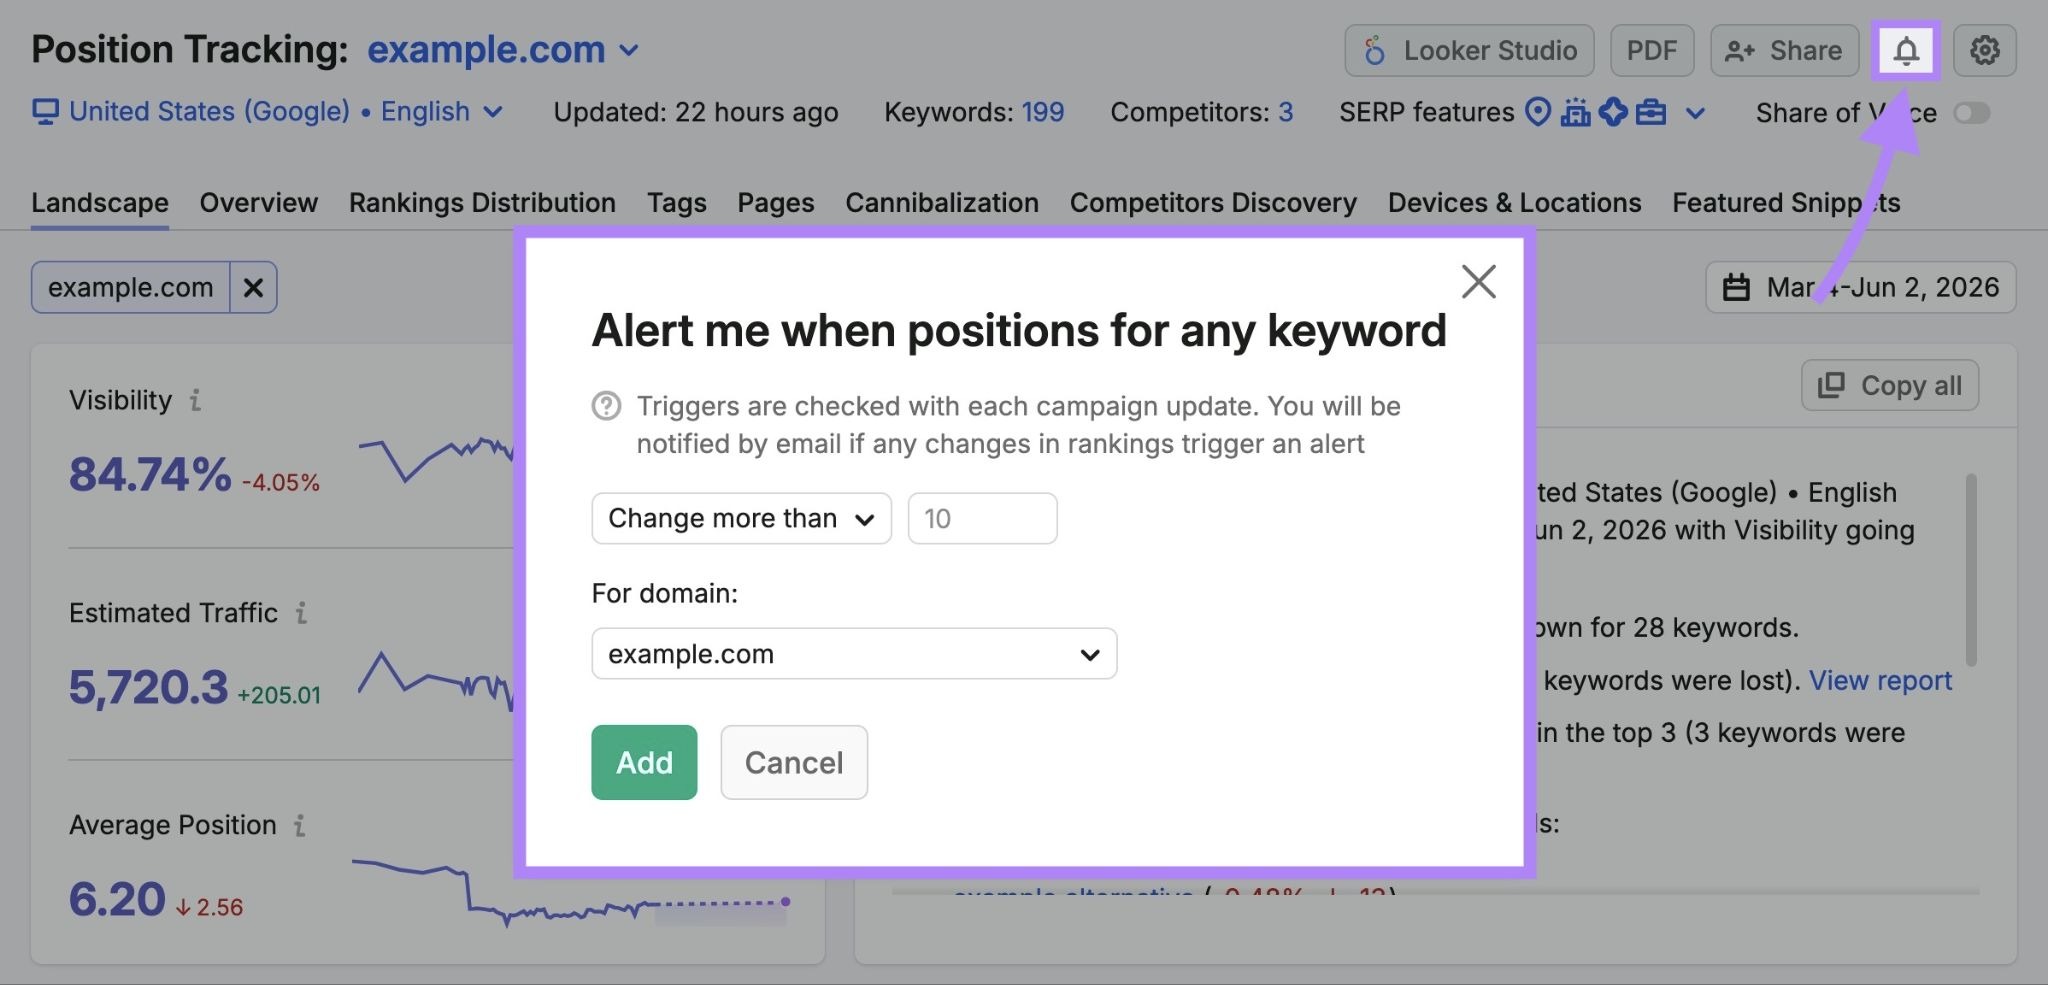
Task: Open the alerts bell icon
Action: click(x=1906, y=50)
